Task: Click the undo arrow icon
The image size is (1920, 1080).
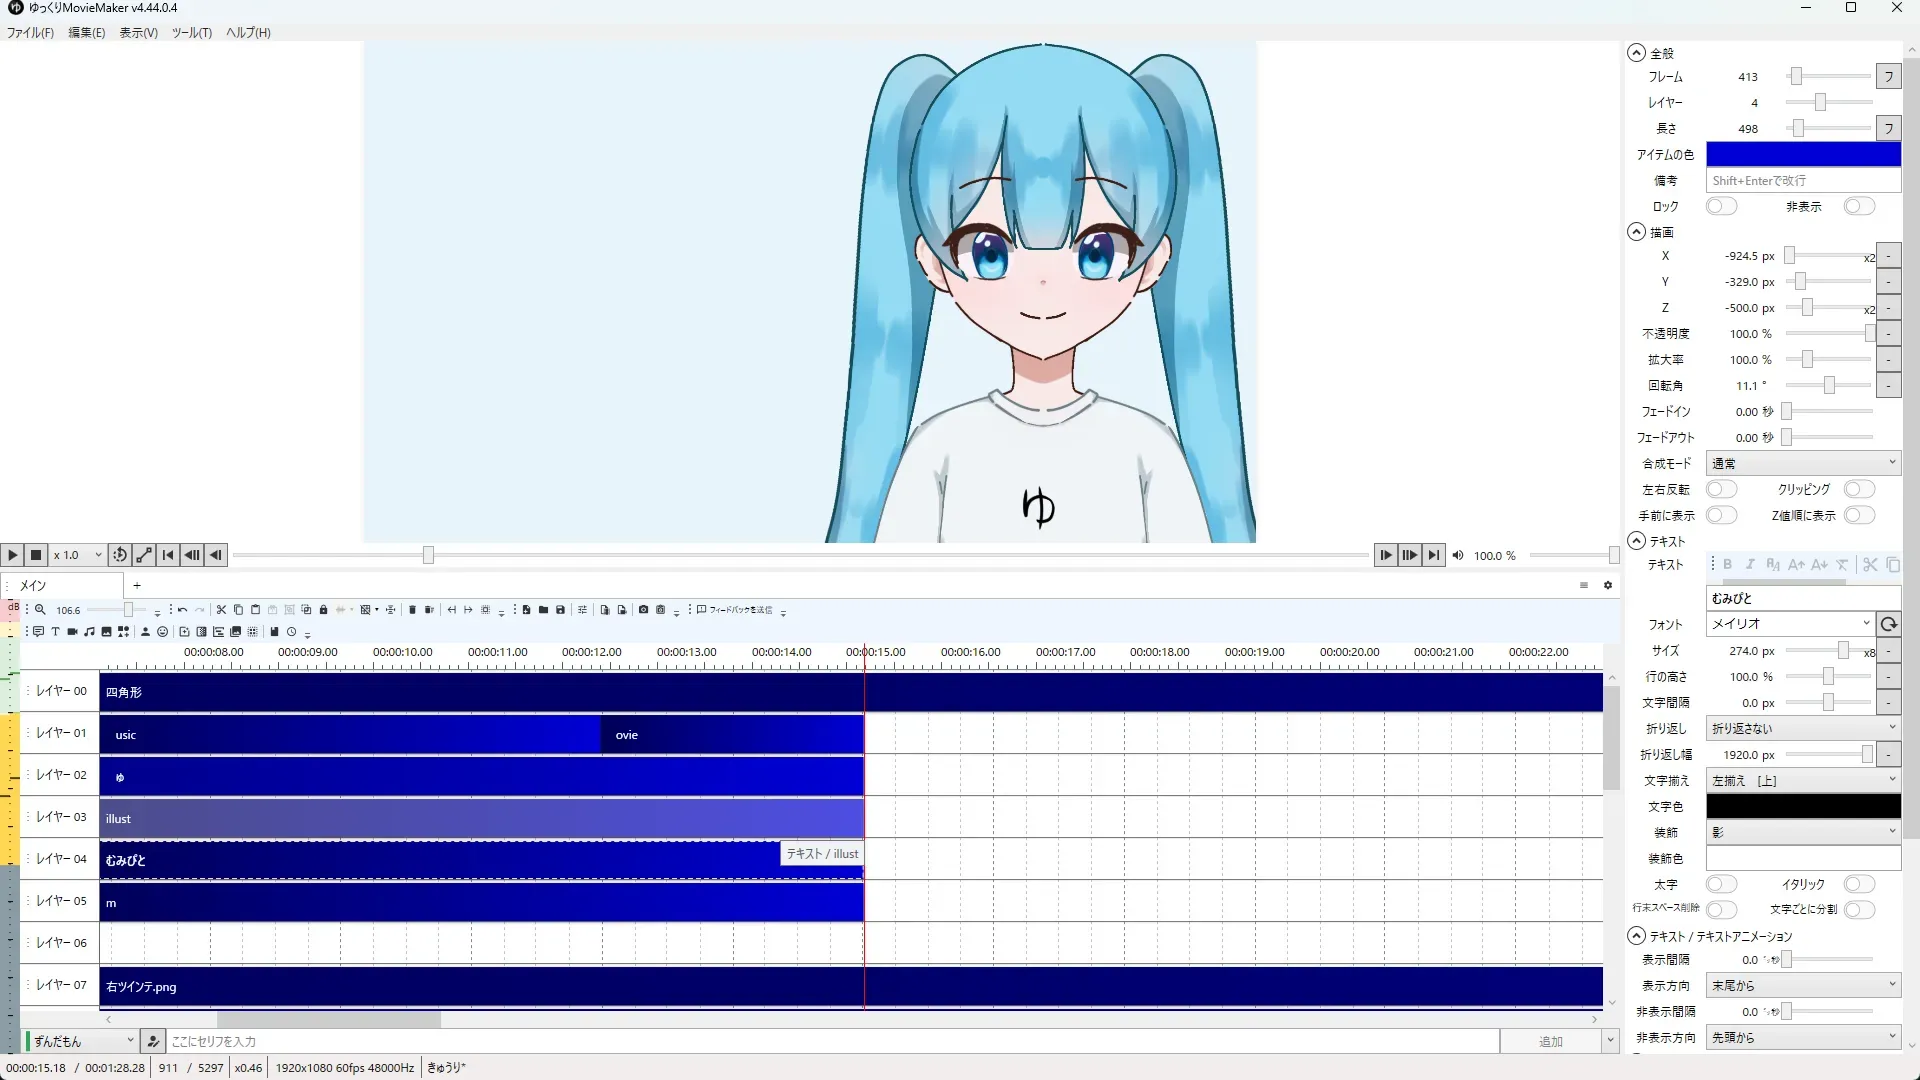Action: pos(182,610)
